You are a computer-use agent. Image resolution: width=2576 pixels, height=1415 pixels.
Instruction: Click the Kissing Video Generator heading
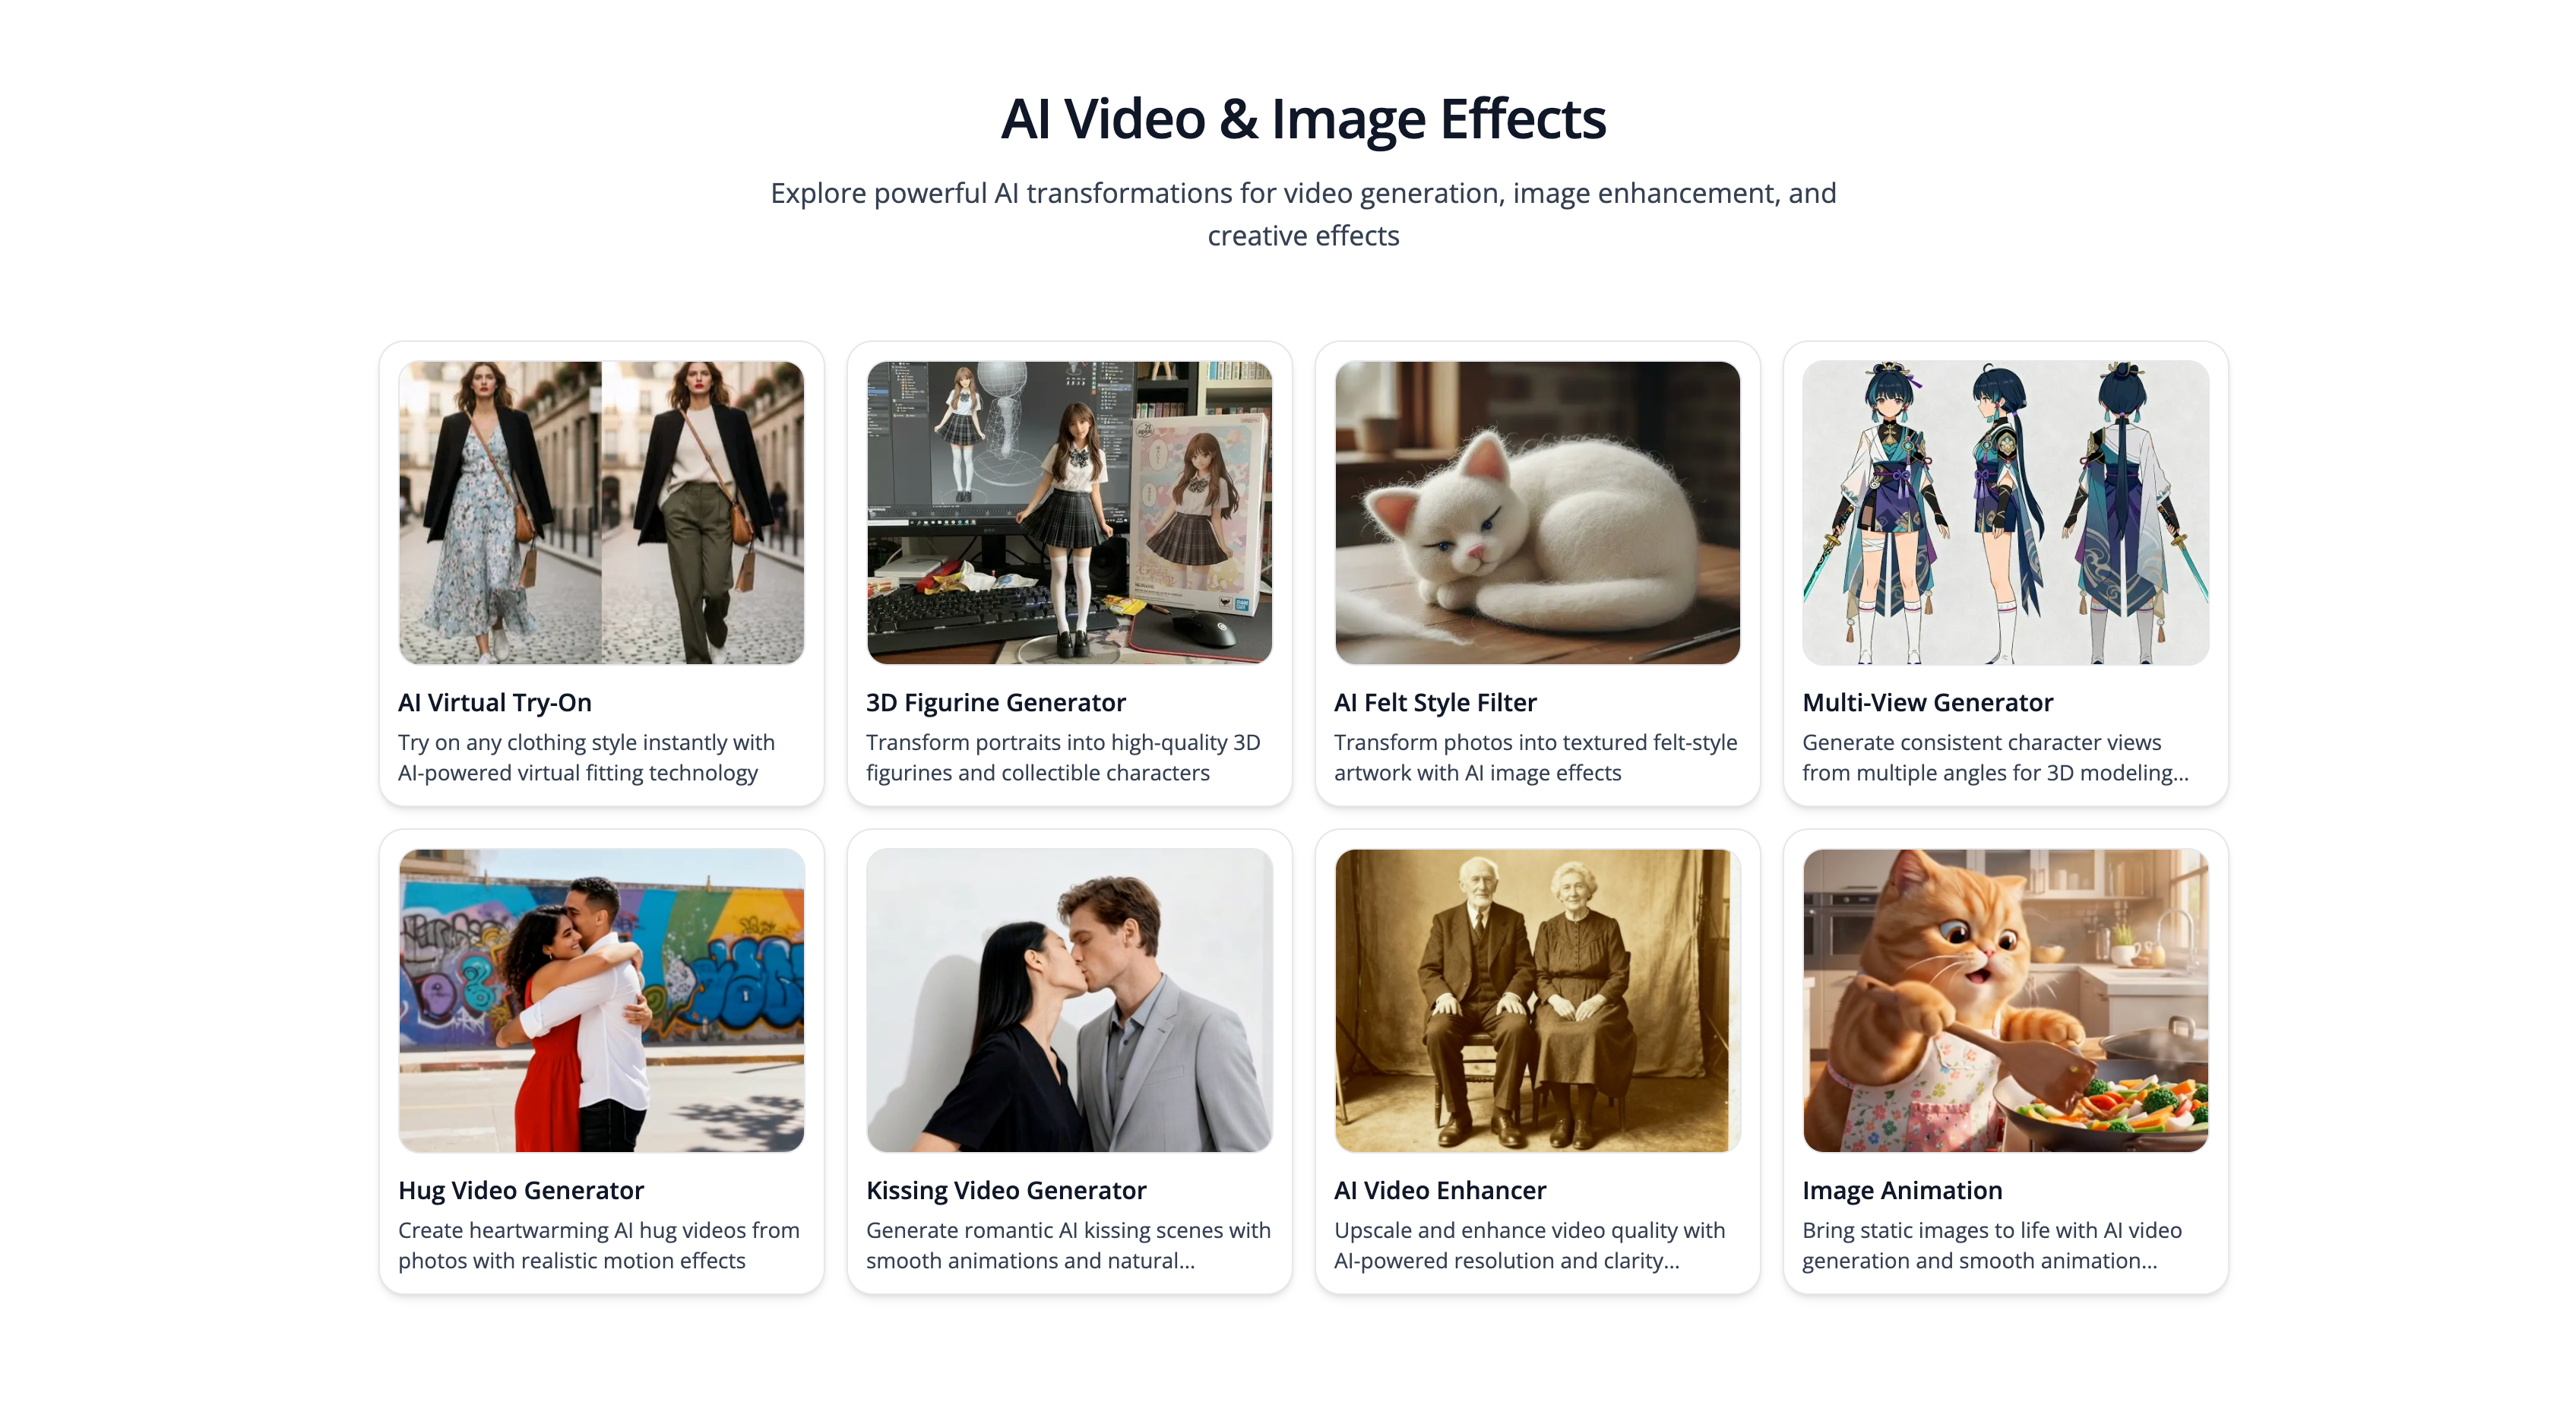pyautogui.click(x=1005, y=1190)
